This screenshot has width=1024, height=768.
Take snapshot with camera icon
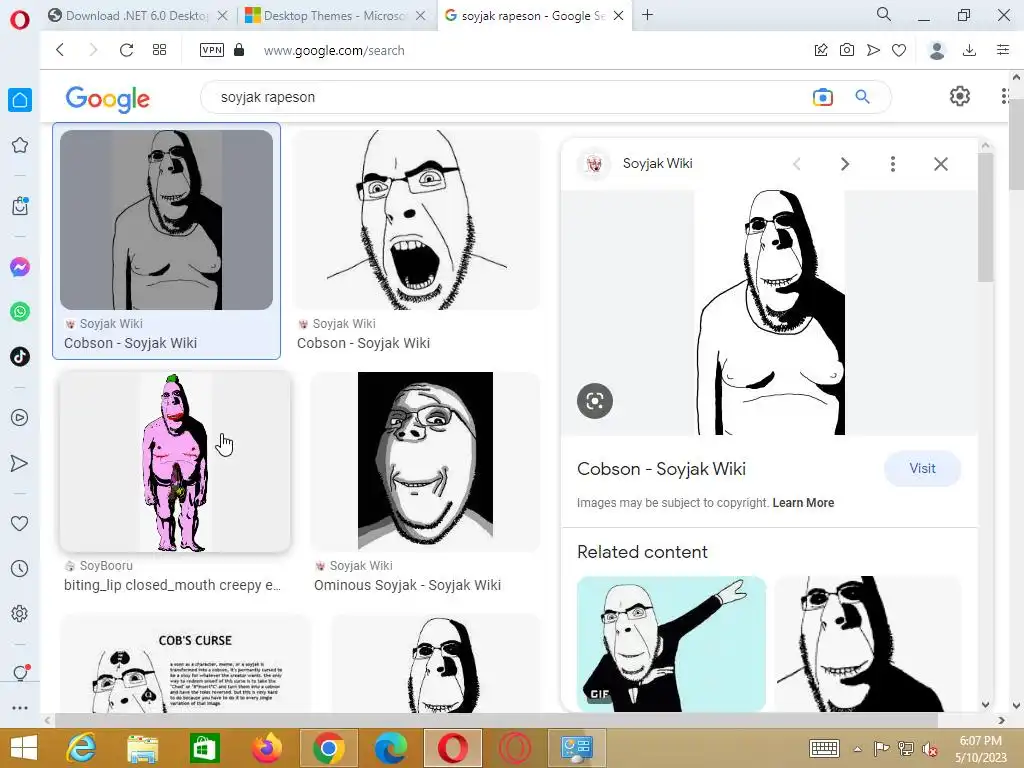pyautogui.click(x=847, y=50)
